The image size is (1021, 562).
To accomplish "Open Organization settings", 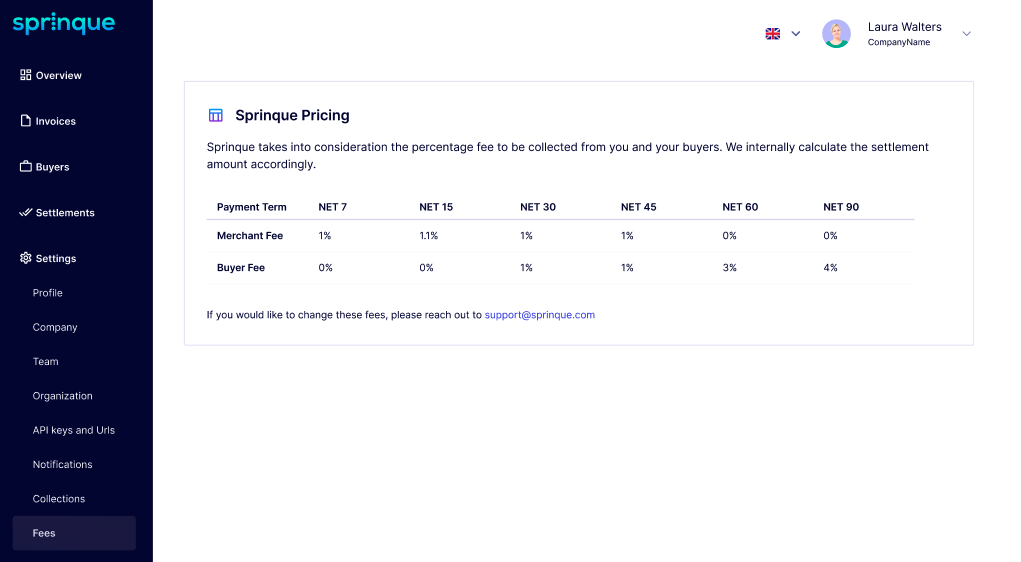I will 62,396.
